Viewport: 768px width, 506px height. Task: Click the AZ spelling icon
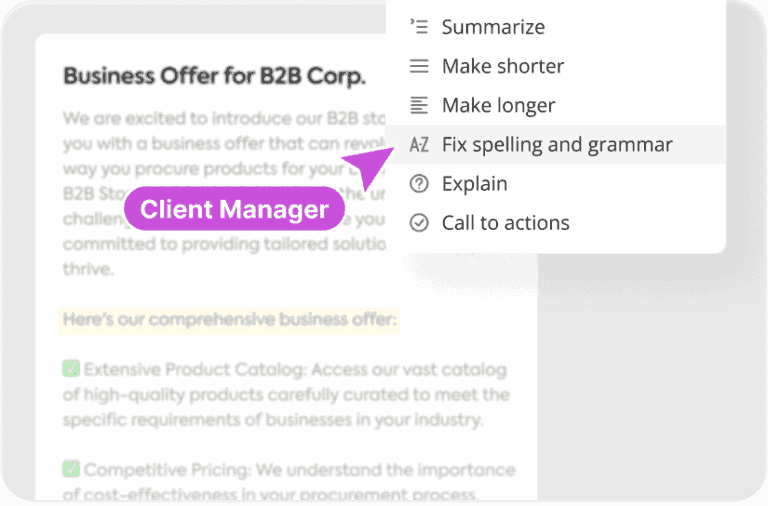point(419,145)
